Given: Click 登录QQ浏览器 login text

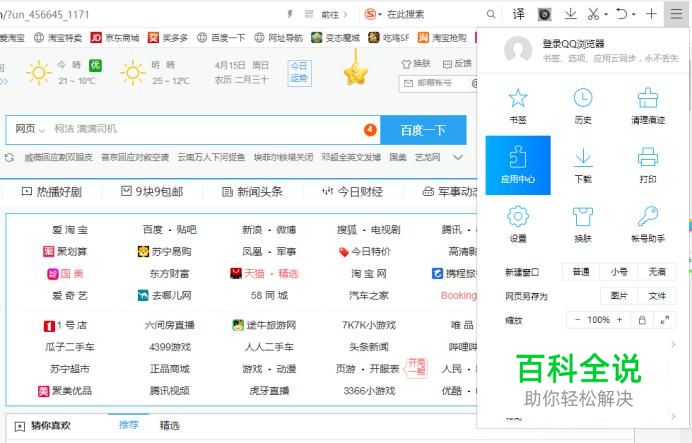Looking at the screenshot, I should pyautogui.click(x=573, y=44).
